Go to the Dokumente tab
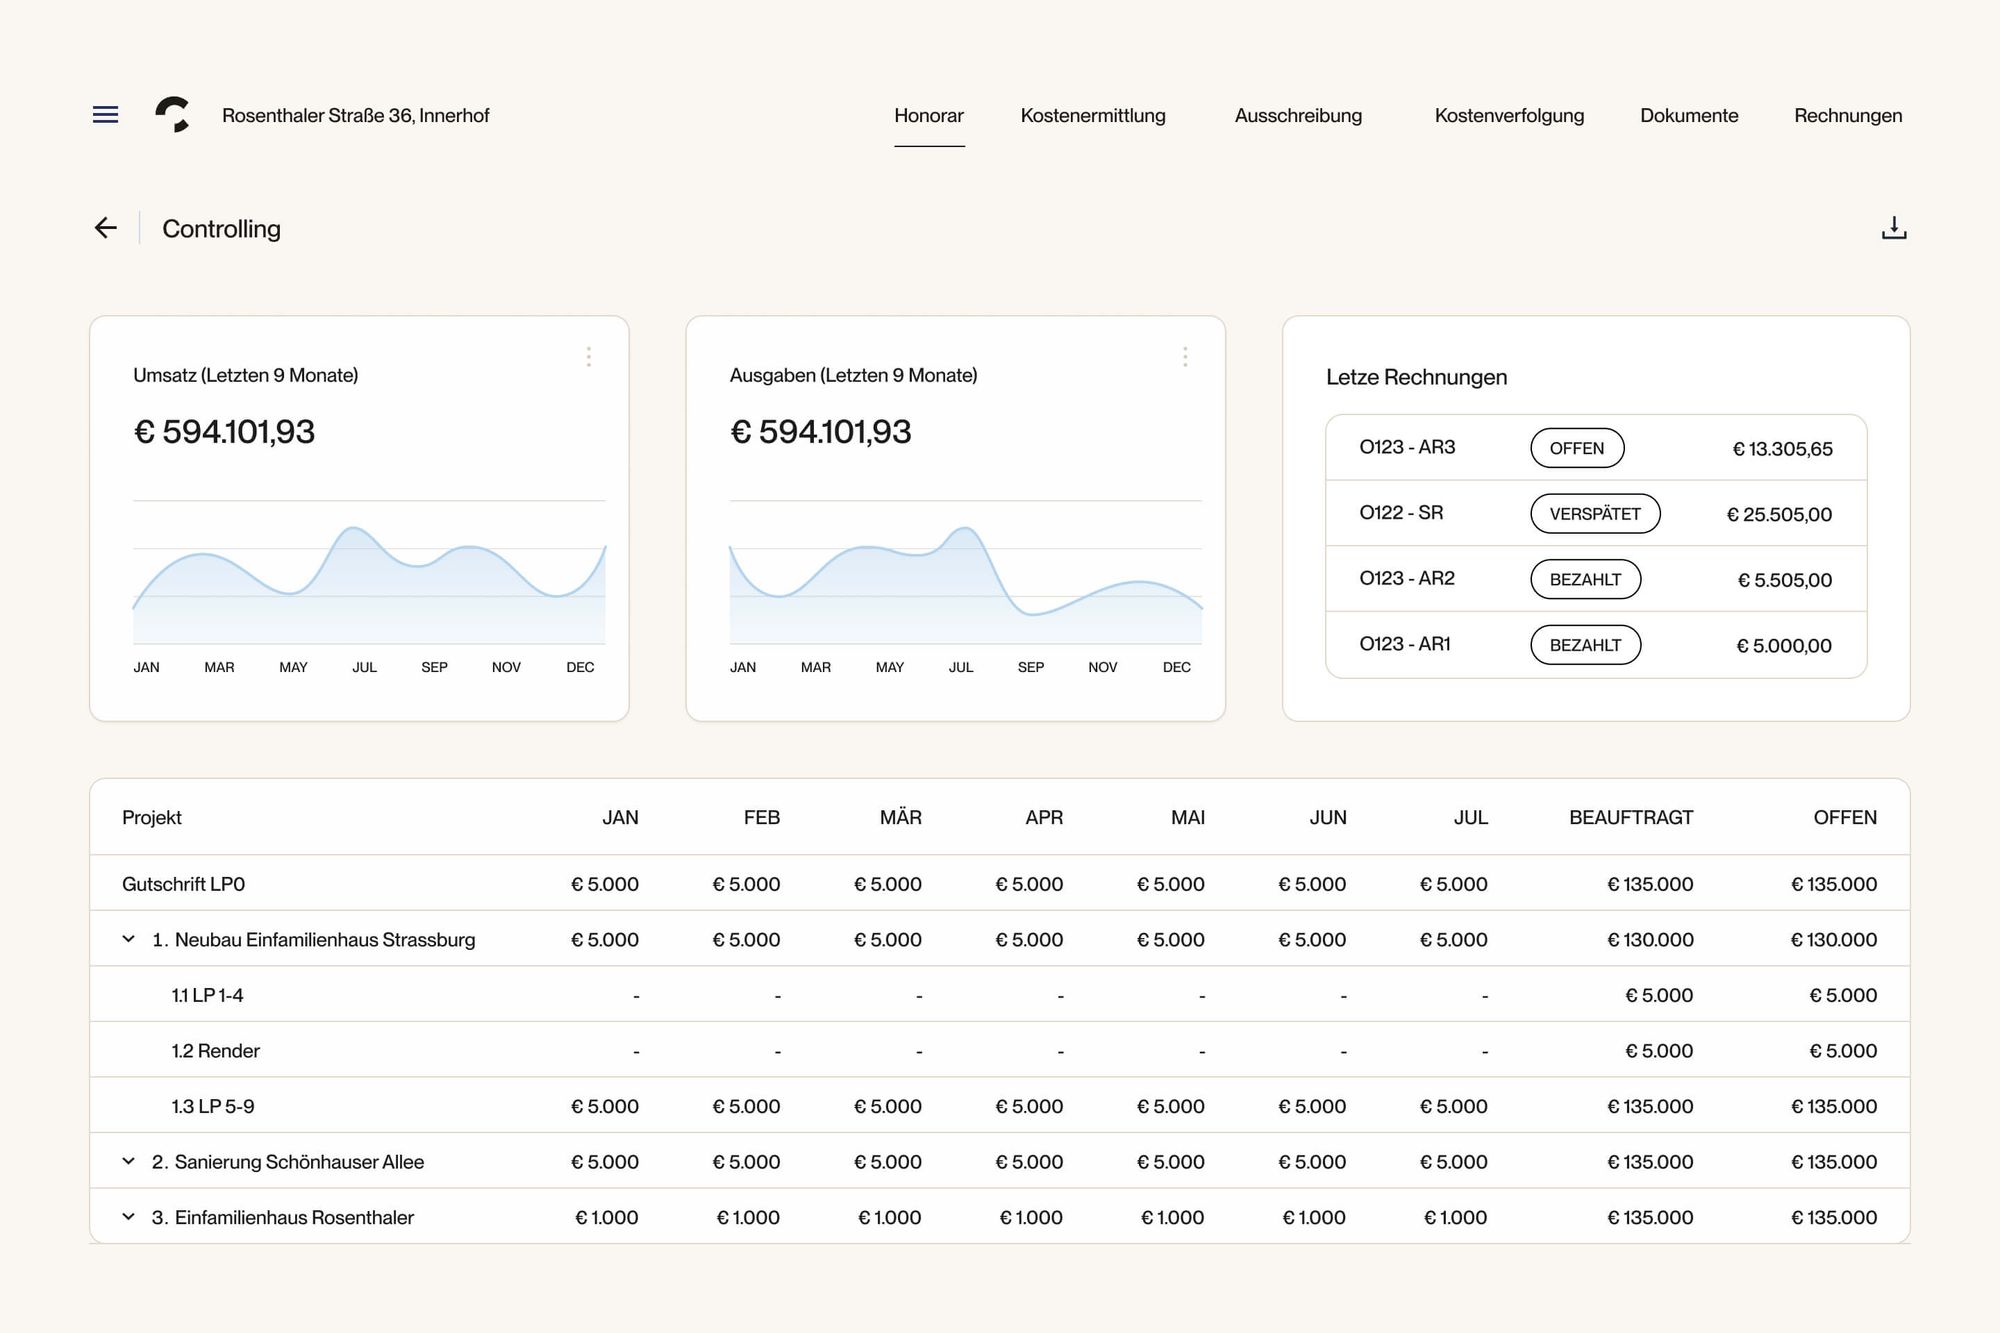 point(1689,116)
